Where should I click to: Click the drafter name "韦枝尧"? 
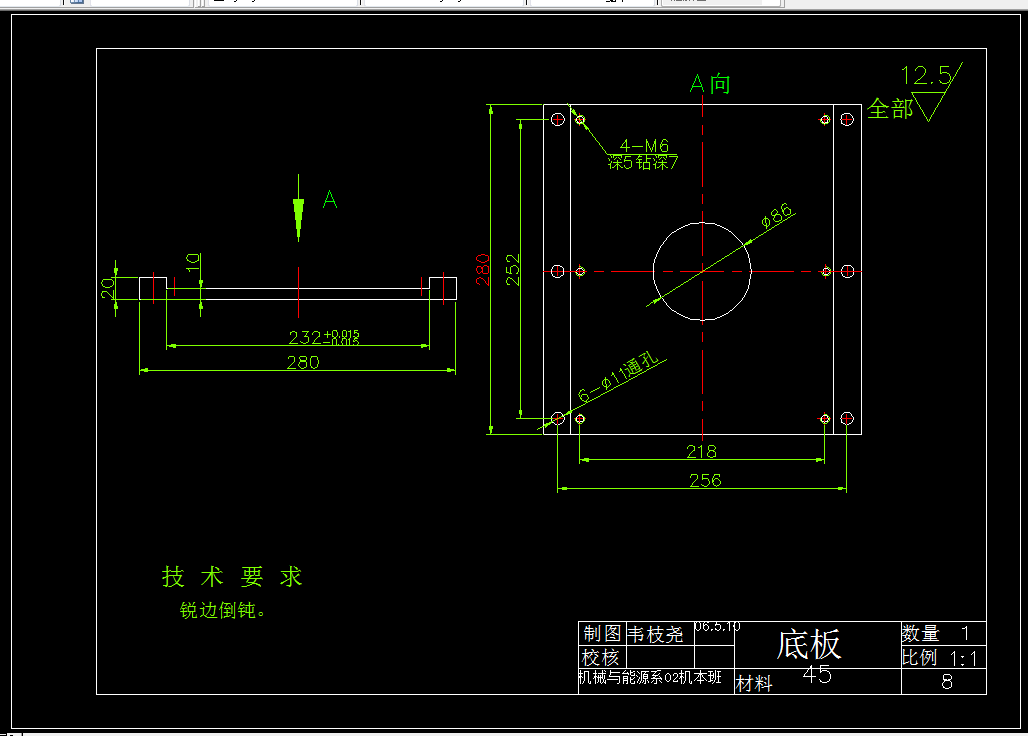pos(655,634)
